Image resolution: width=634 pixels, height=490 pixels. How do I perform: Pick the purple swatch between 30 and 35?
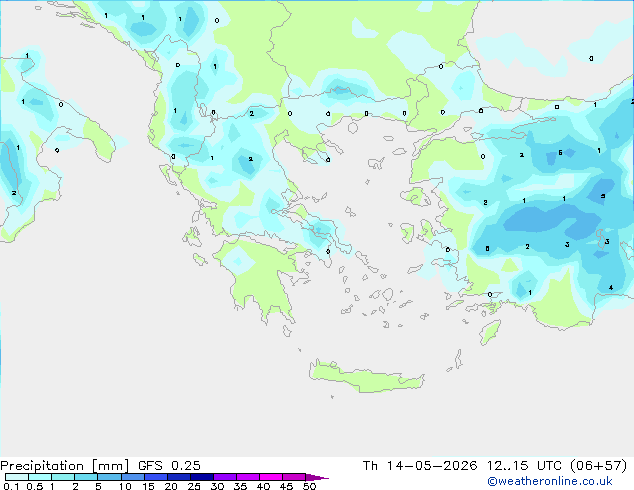[225, 477]
